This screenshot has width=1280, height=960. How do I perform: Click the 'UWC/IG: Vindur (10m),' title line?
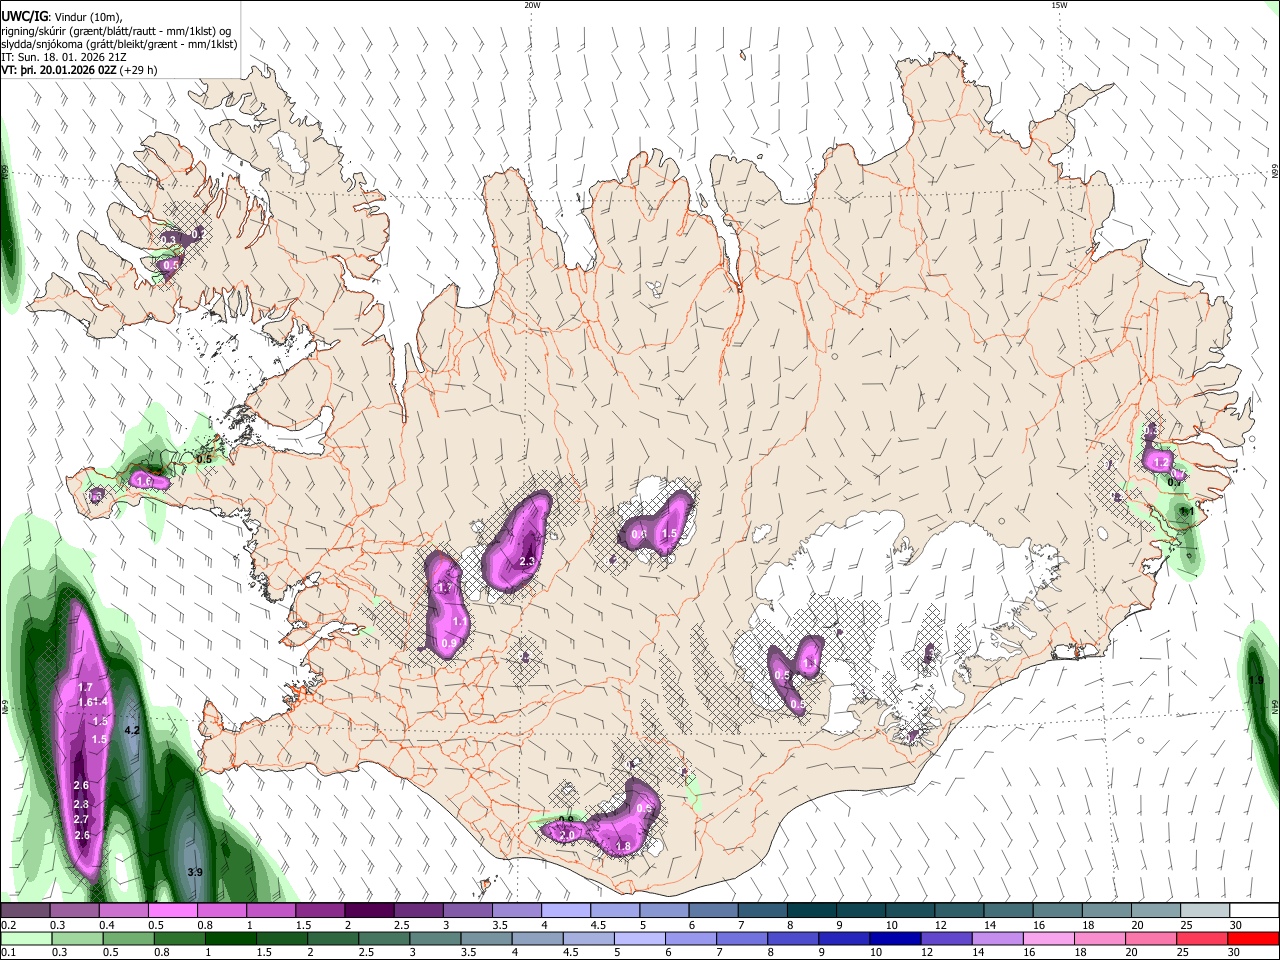pyautogui.click(x=62, y=17)
